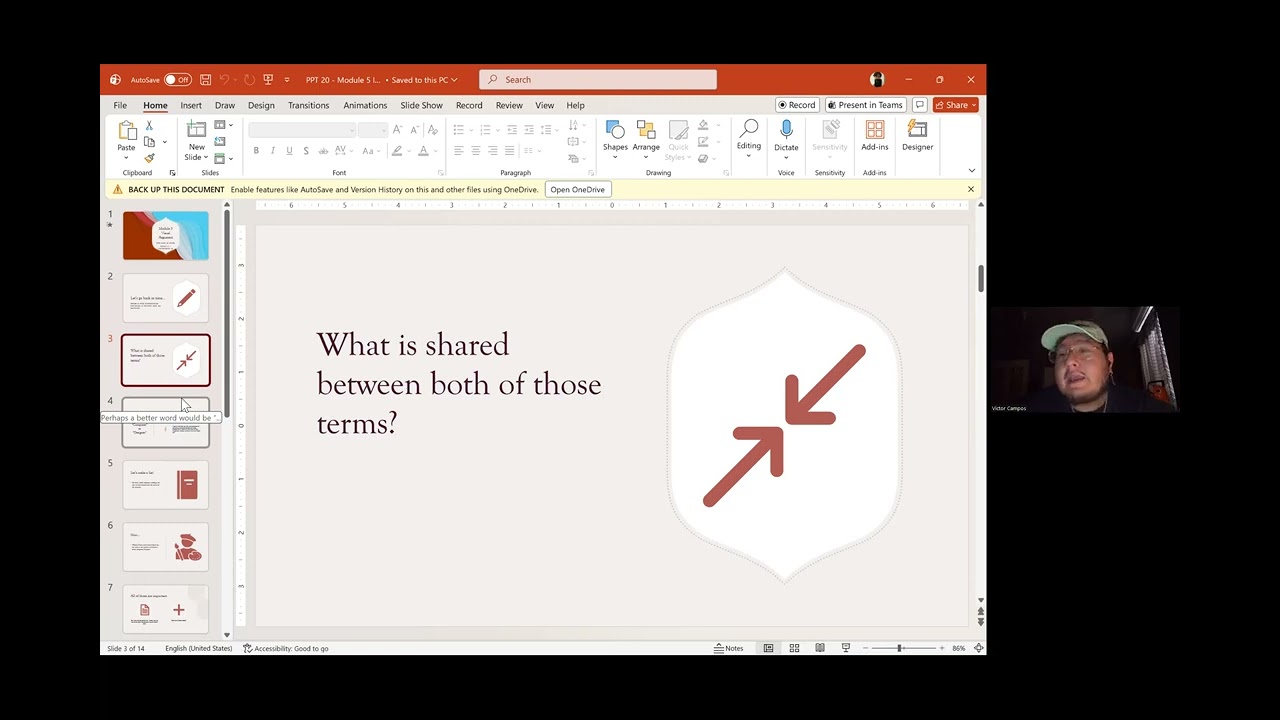Screen dimensions: 1280x720
Task: Toggle Numbering list button
Action: [485, 130]
